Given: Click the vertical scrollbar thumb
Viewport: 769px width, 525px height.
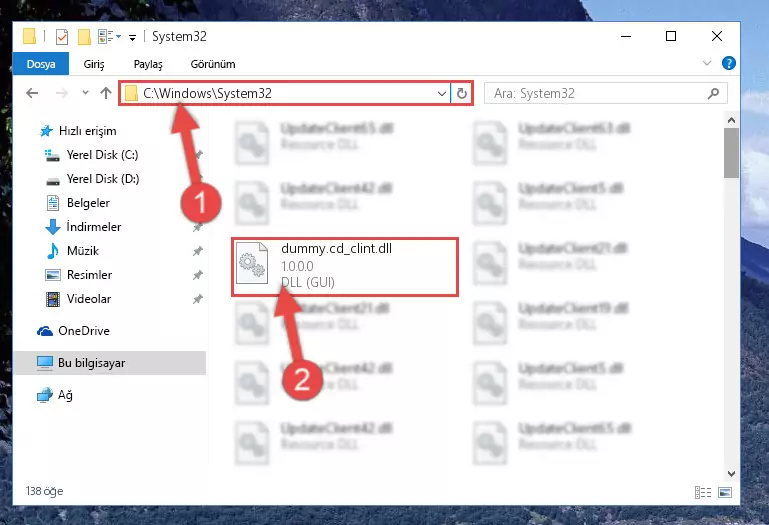Looking at the screenshot, I should [x=731, y=153].
